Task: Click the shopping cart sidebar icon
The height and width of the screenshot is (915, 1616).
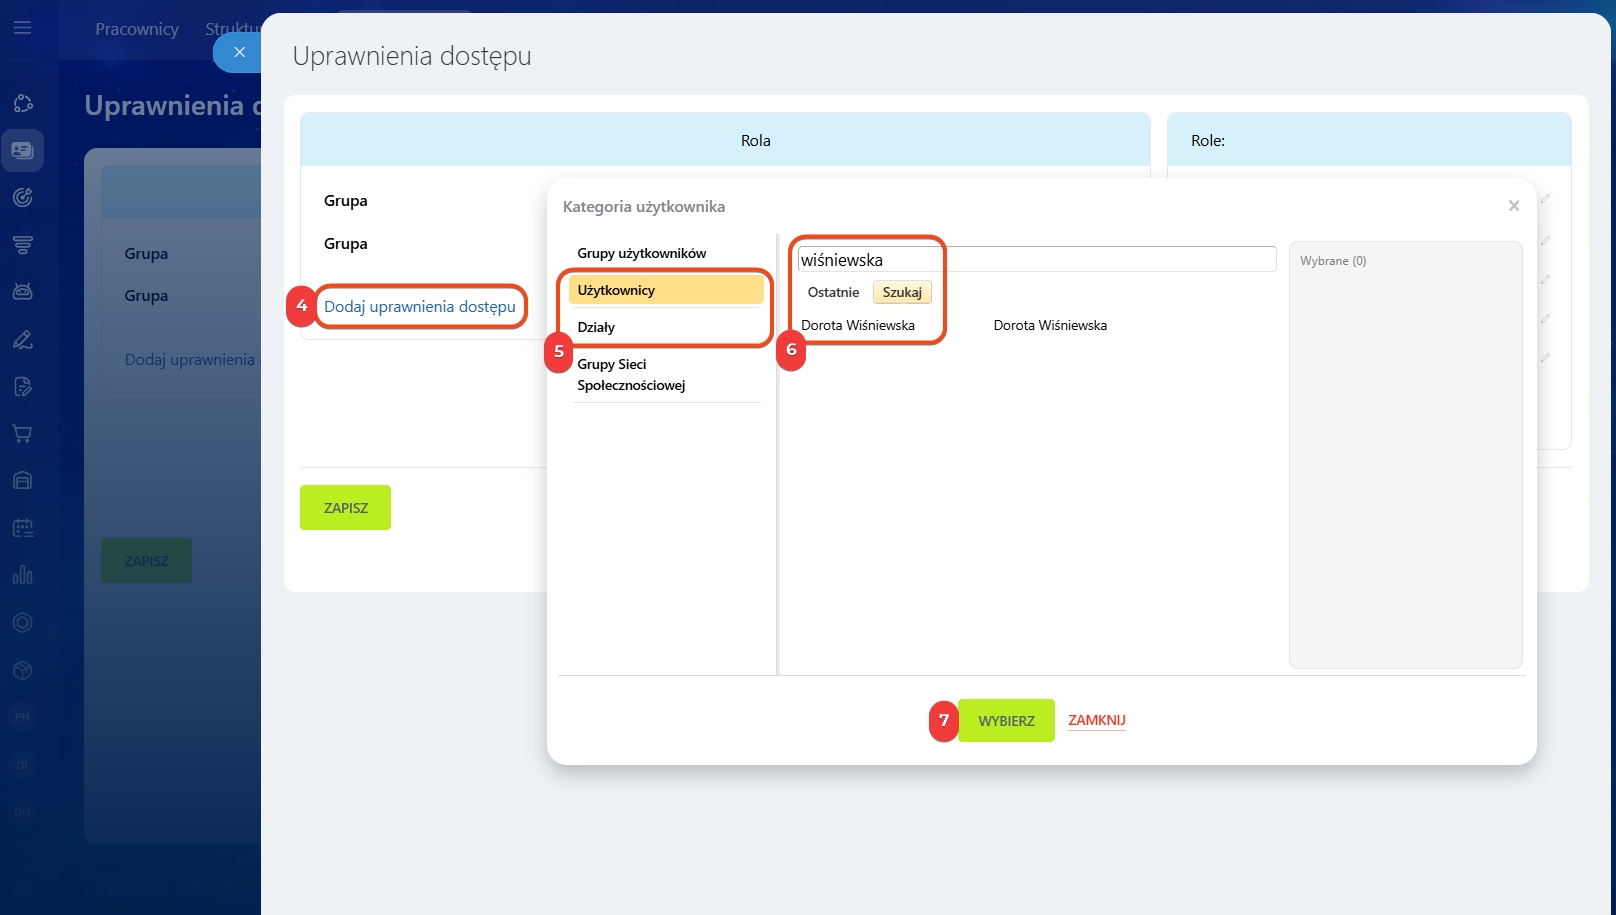Action: click(x=22, y=433)
